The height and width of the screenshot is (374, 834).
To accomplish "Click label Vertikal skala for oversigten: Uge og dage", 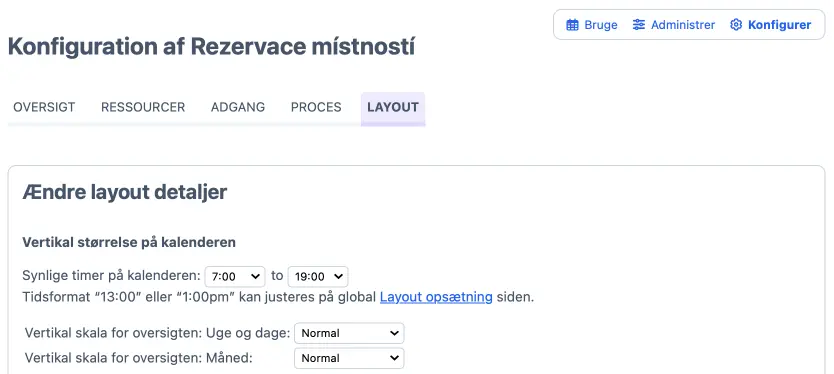I will [x=157, y=334].
